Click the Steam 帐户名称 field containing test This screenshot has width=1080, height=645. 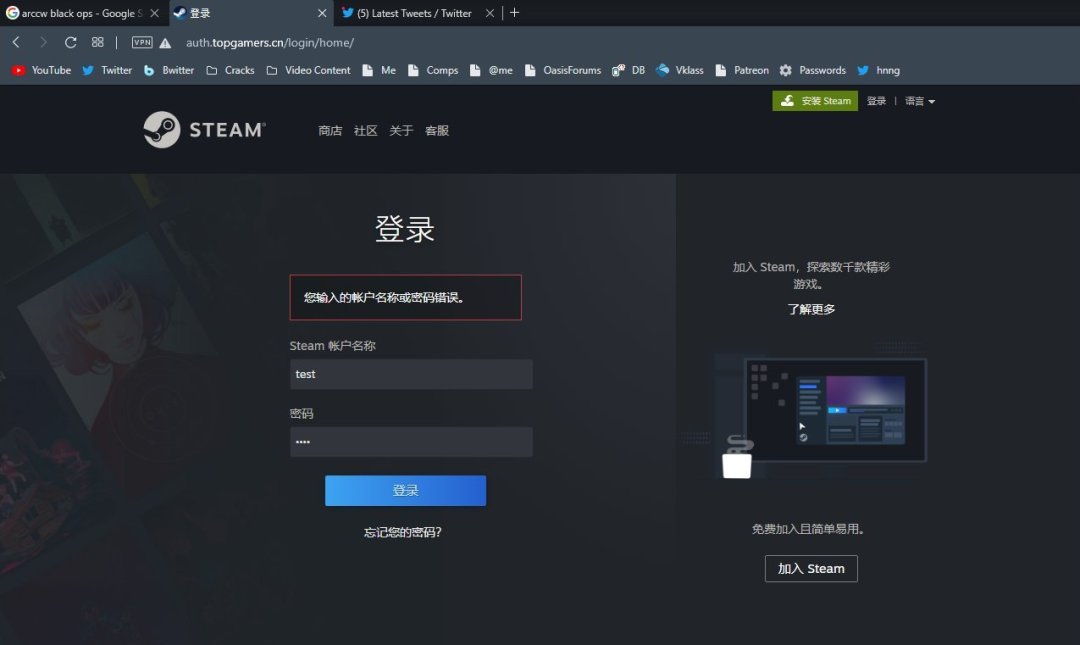coord(411,374)
